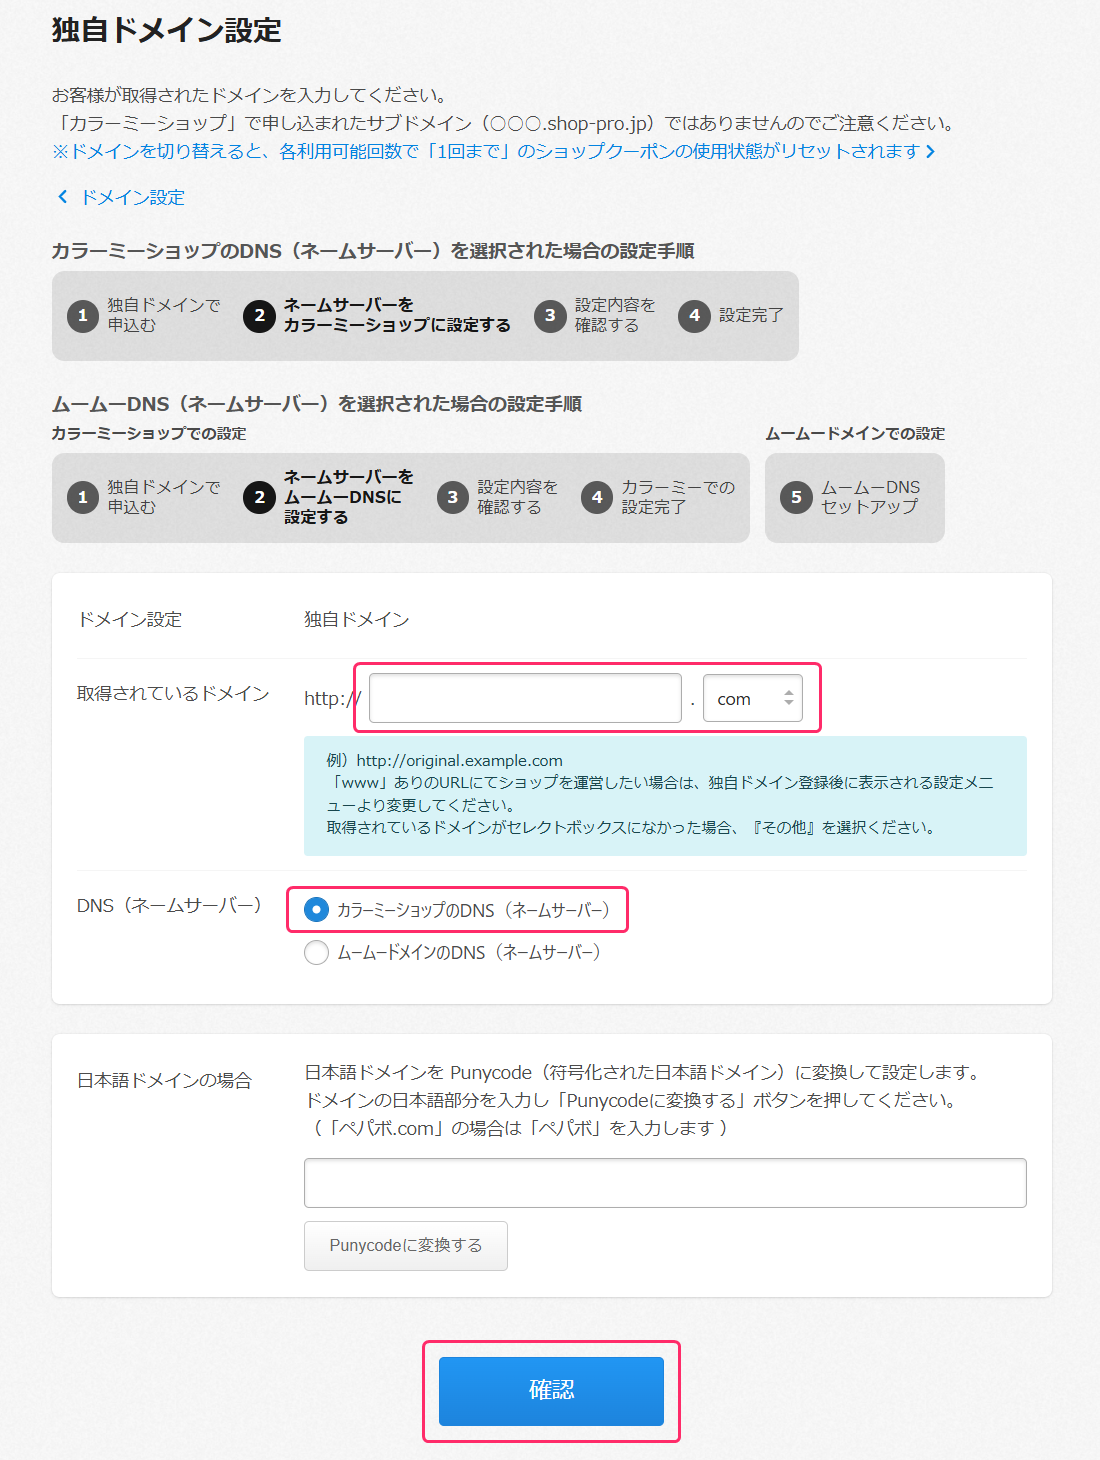Click step 4 circle next to 設定完了
The image size is (1100, 1460).
click(694, 316)
